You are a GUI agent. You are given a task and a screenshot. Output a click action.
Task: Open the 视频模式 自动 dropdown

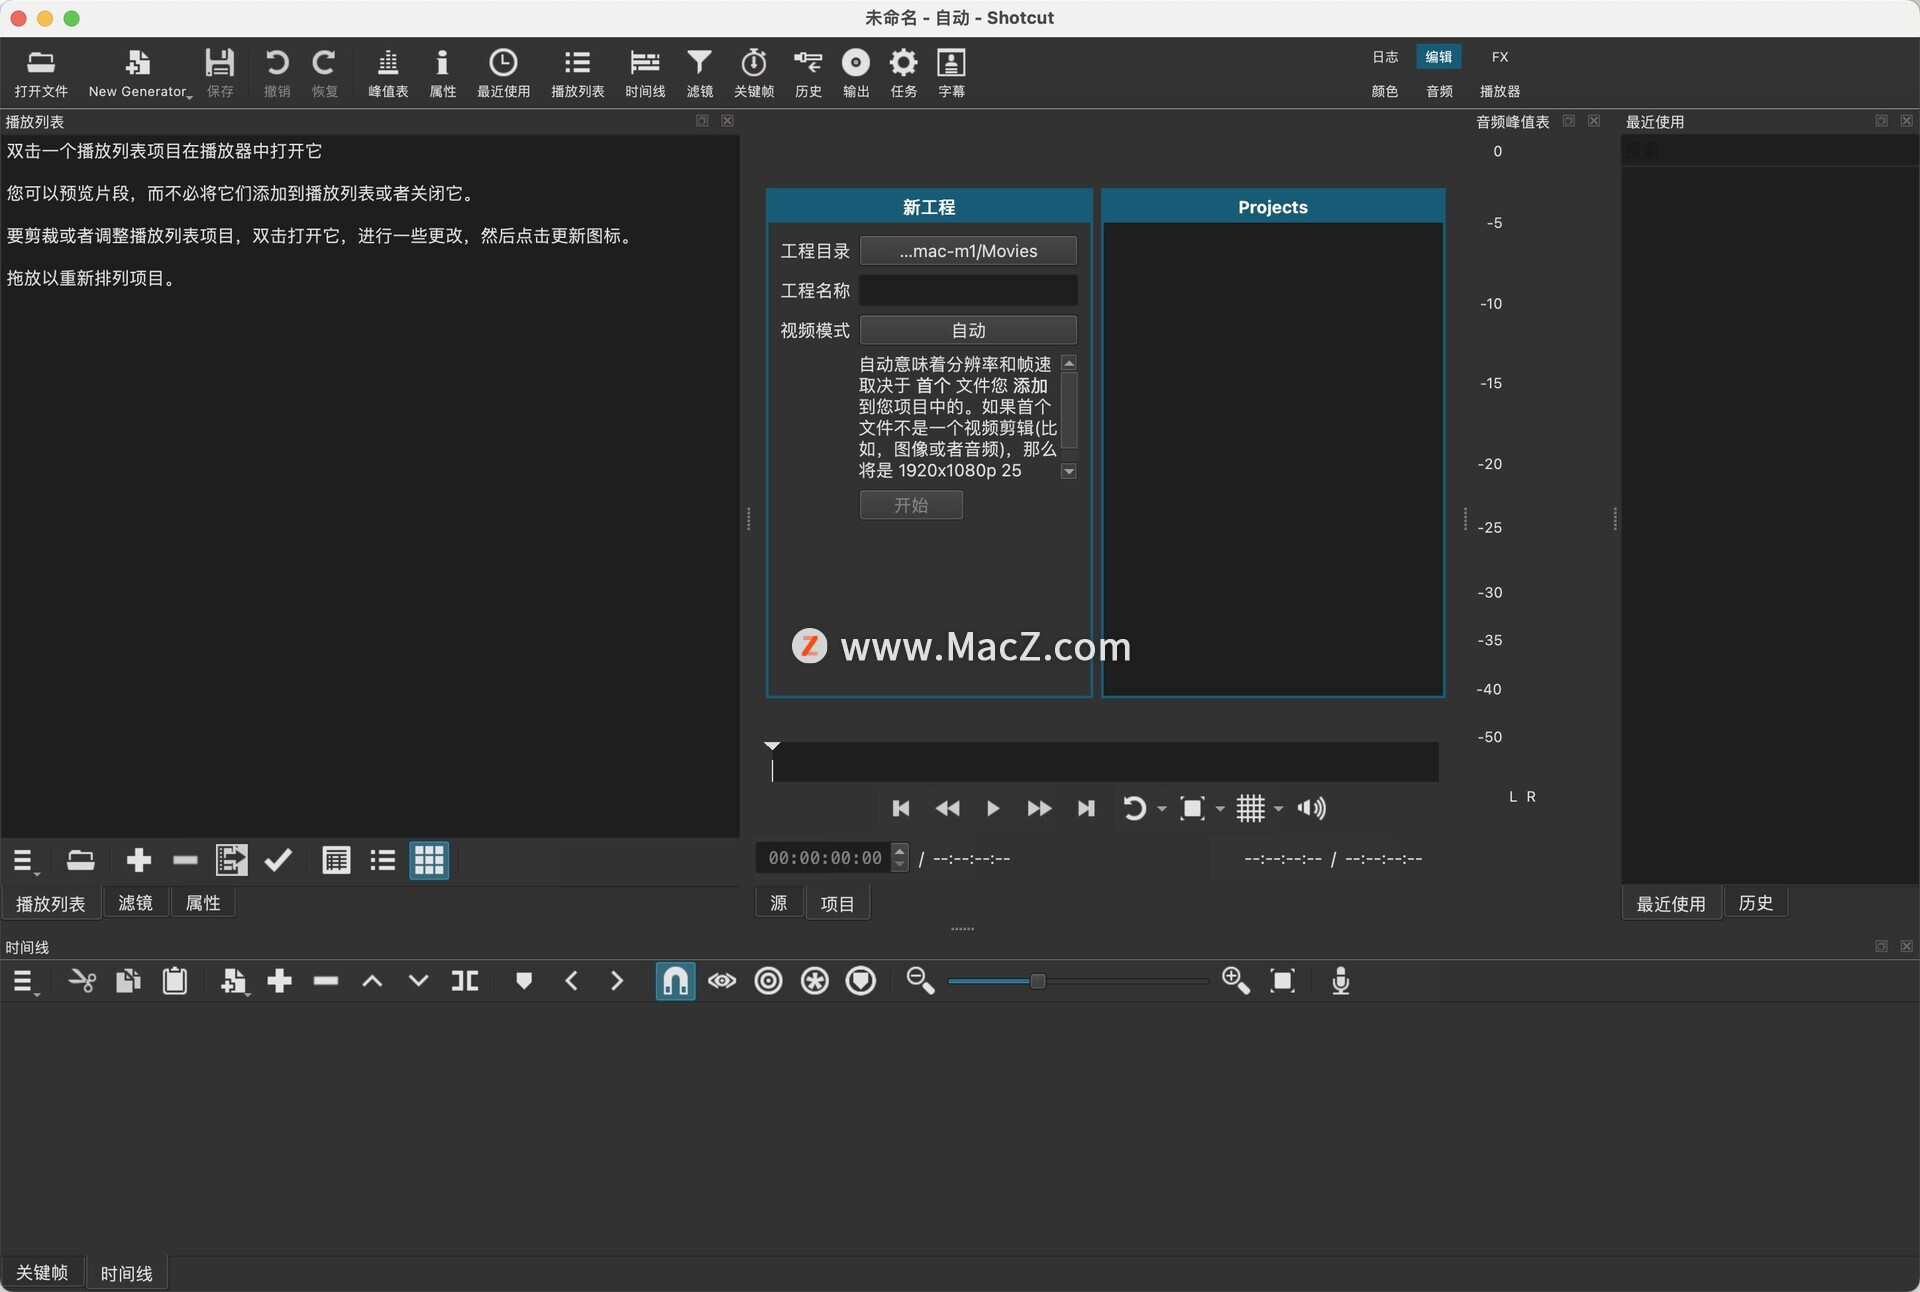coord(968,330)
